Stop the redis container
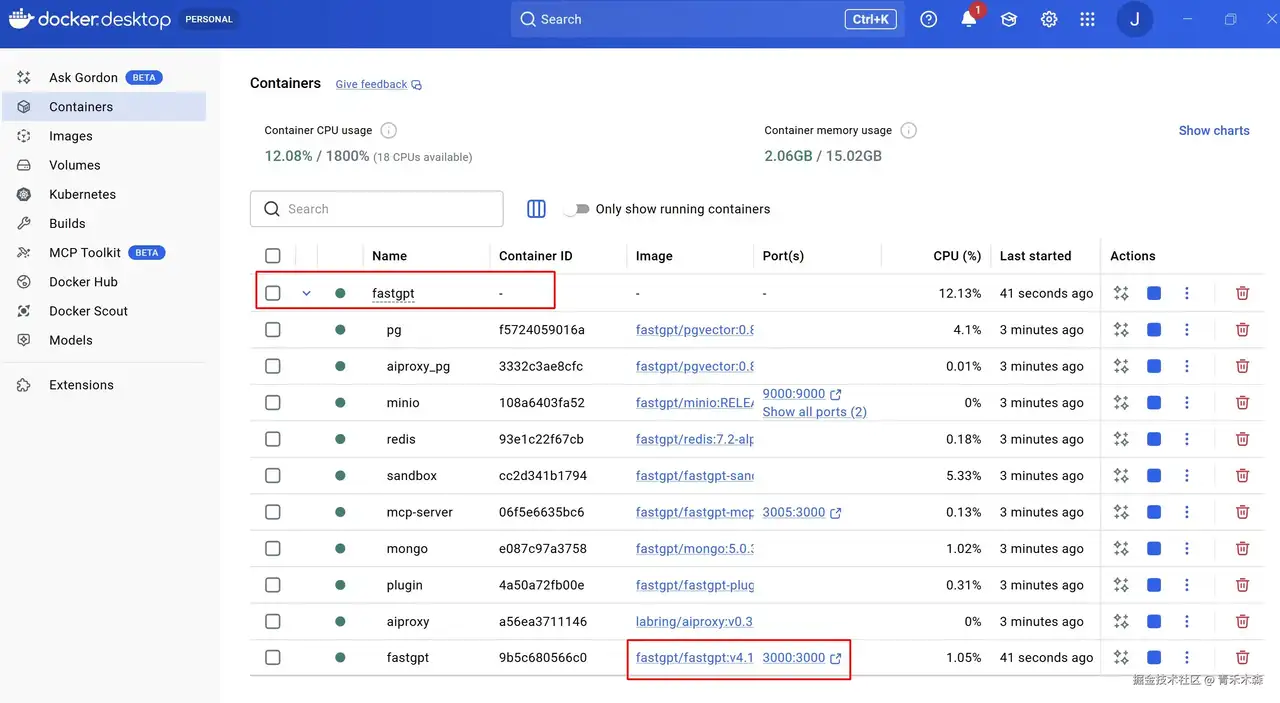1280x703 pixels. pos(1154,439)
